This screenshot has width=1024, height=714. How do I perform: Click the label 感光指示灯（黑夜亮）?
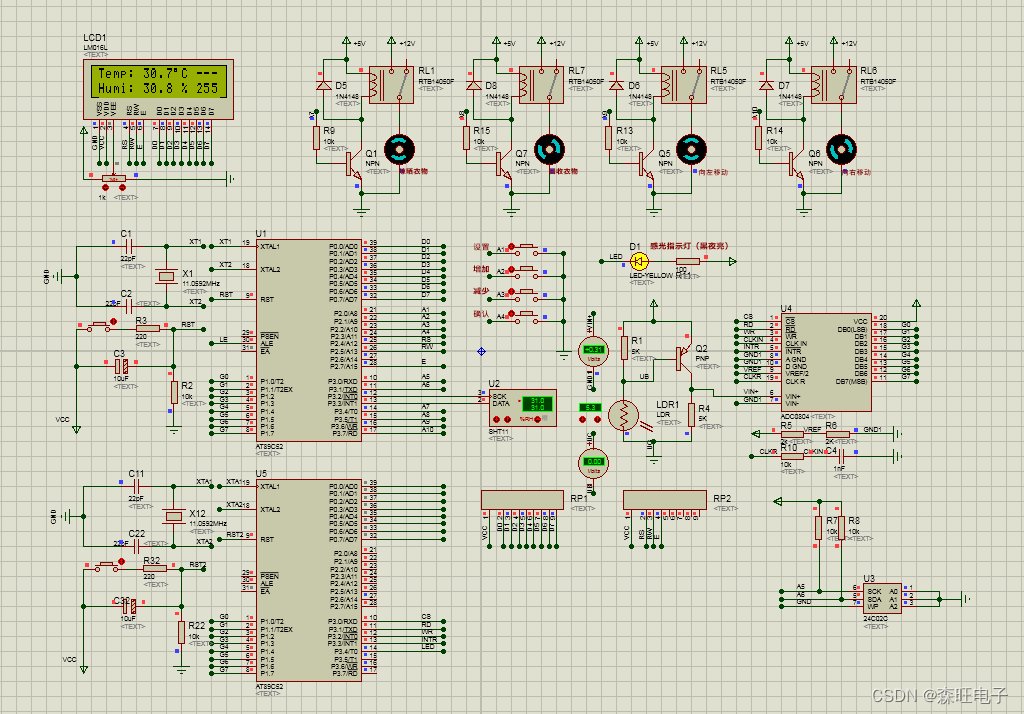[x=688, y=246]
